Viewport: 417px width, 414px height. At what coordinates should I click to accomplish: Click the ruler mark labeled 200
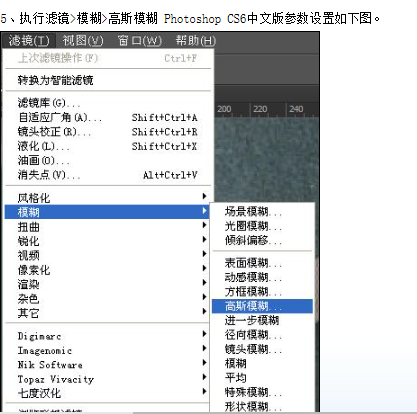coord(224,109)
